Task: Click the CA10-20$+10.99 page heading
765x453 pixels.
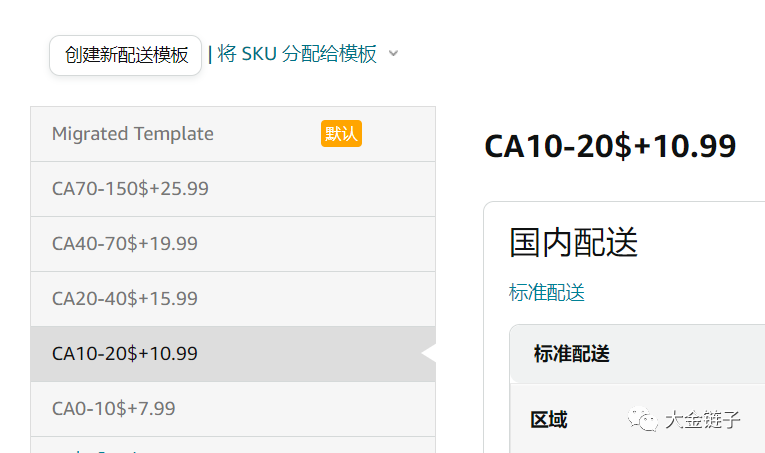Action: pyautogui.click(x=610, y=146)
